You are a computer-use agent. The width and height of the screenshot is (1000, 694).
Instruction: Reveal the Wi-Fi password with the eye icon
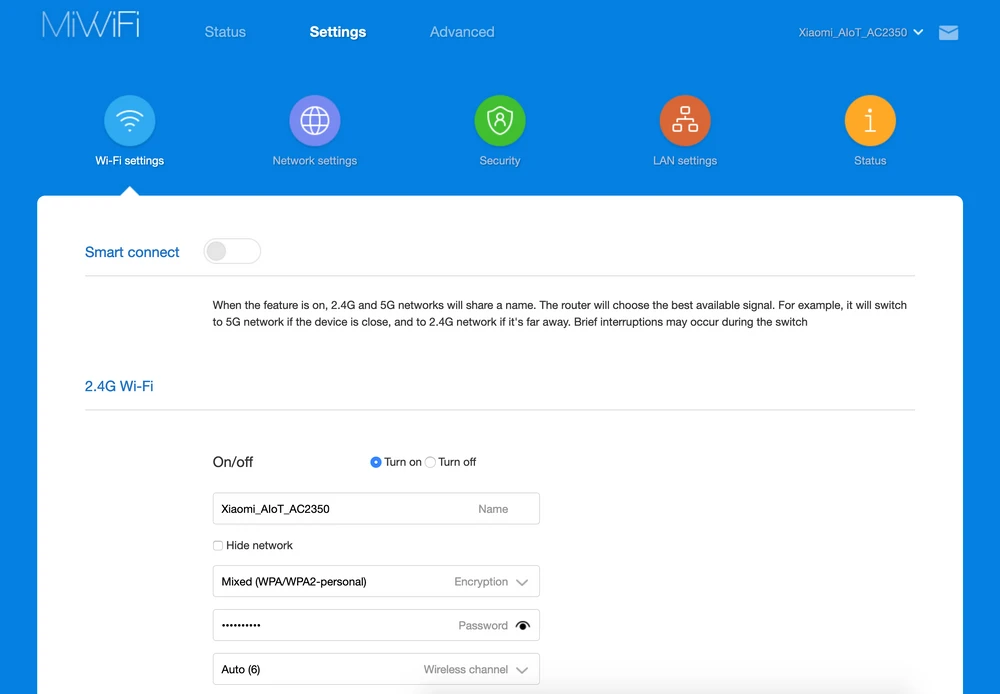click(x=523, y=625)
